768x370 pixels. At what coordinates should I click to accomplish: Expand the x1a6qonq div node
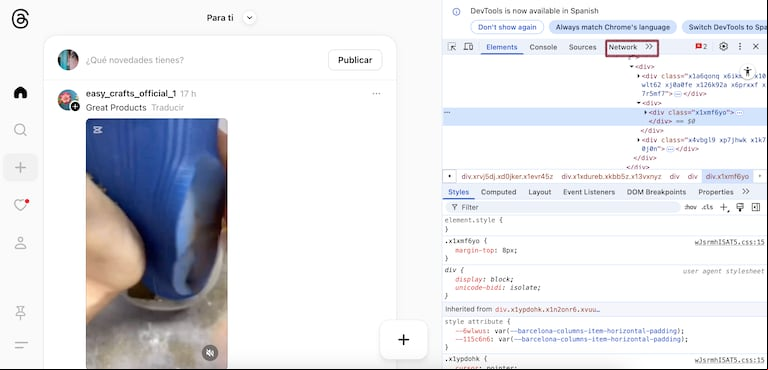coord(639,76)
